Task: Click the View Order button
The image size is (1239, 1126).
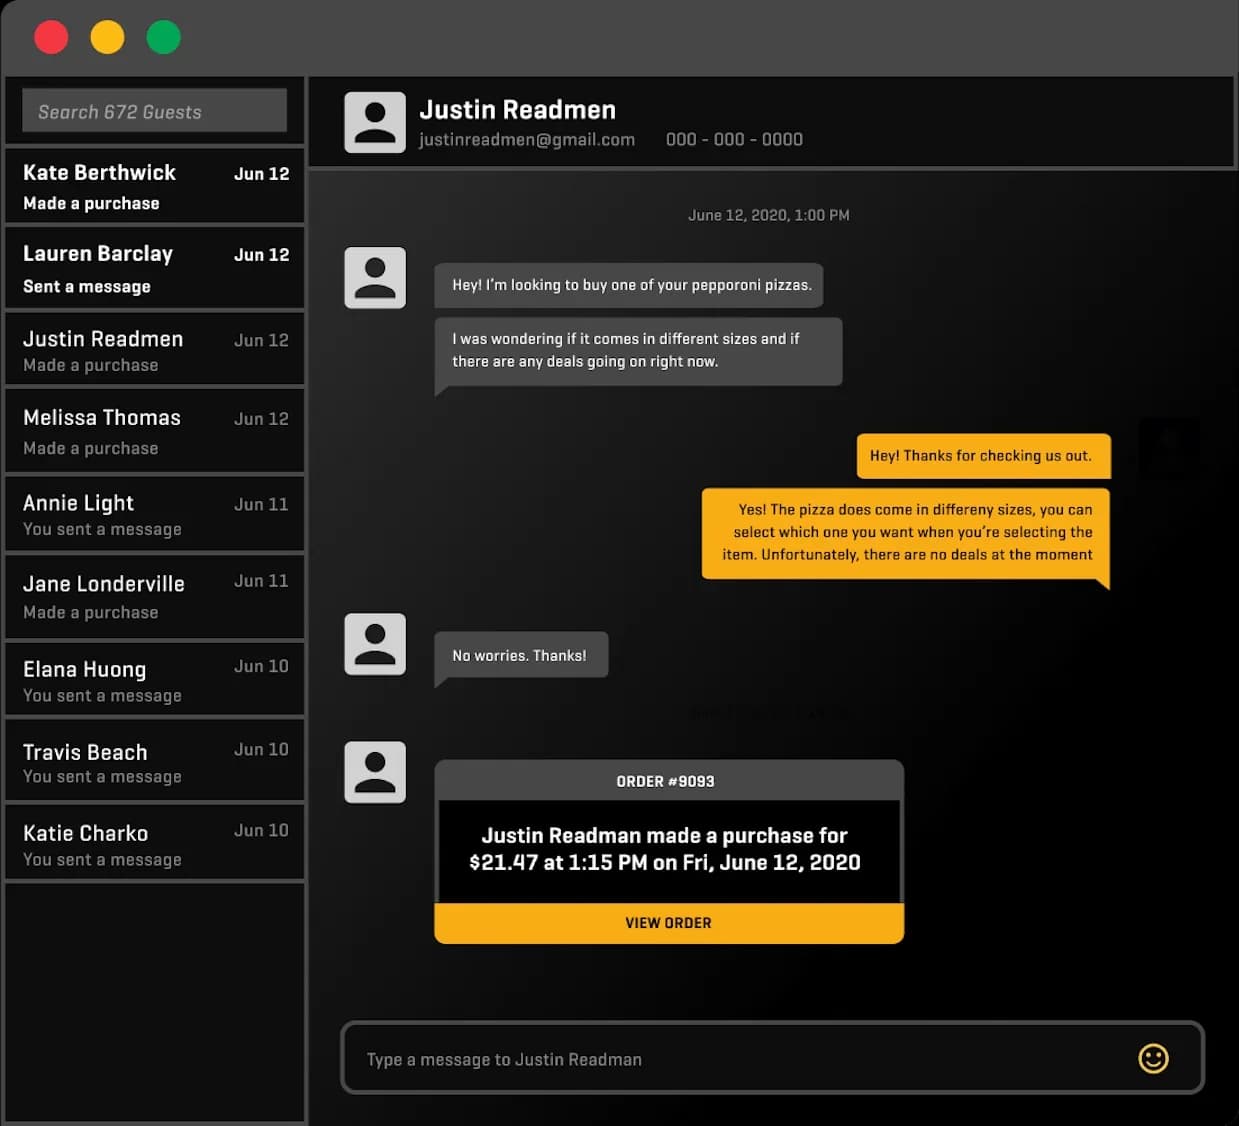Action: (669, 923)
